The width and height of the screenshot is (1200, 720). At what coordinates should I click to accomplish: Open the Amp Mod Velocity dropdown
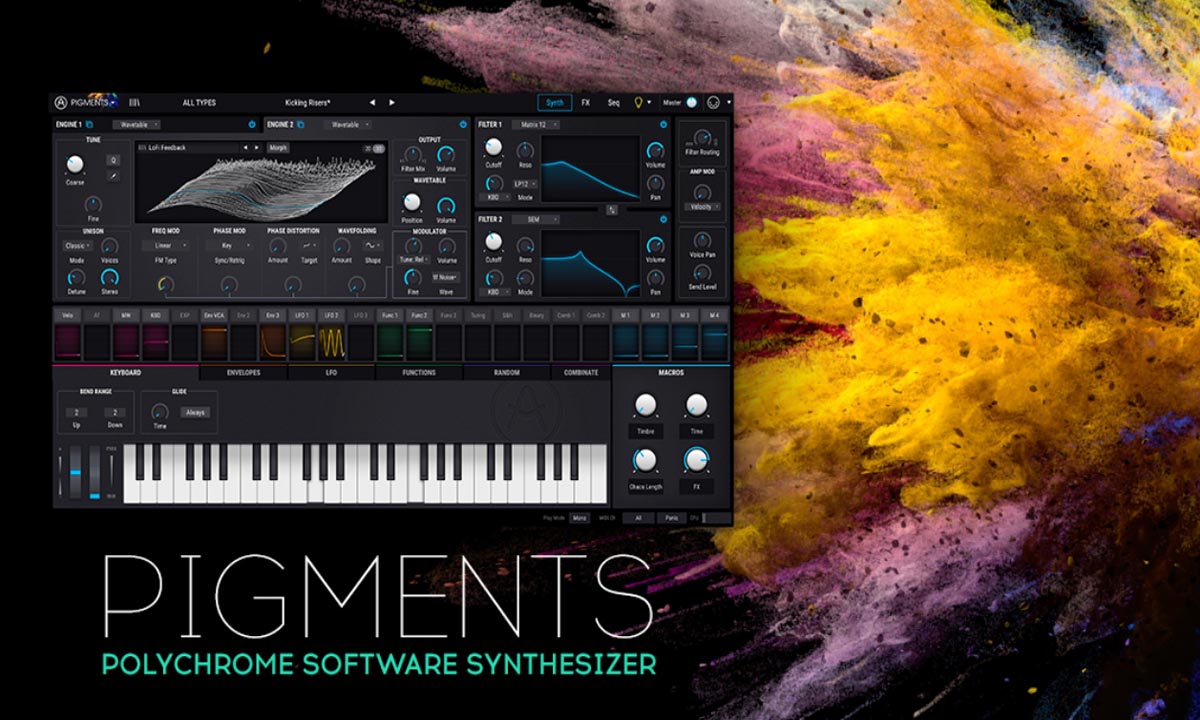[701, 207]
